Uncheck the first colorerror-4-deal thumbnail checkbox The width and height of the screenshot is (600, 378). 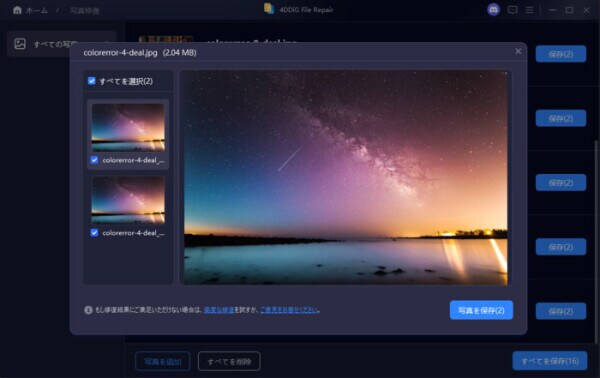point(95,160)
